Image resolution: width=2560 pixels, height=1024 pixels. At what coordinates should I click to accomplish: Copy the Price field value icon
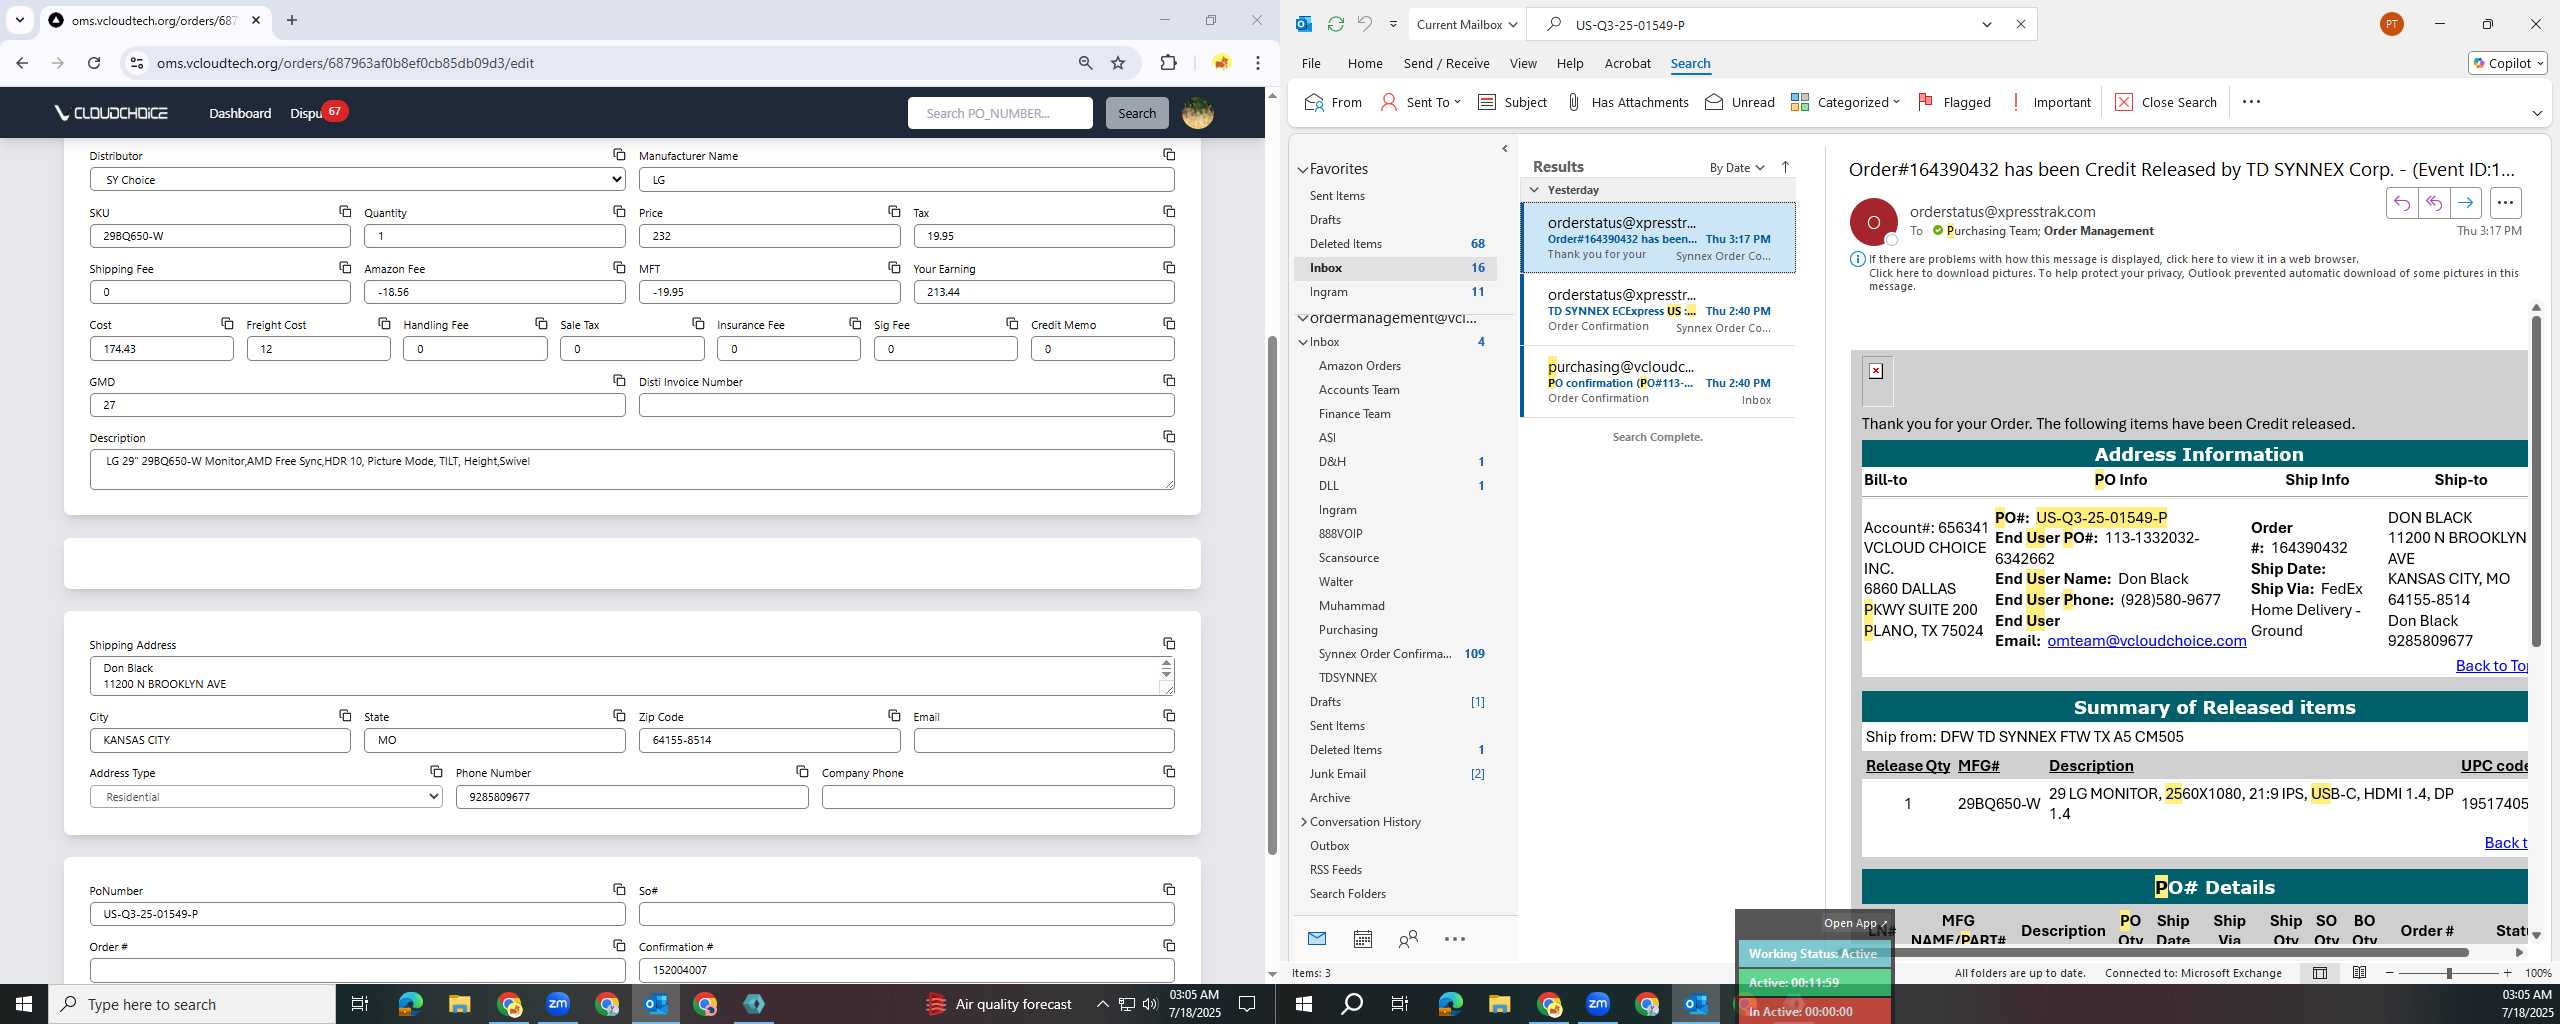click(x=894, y=211)
